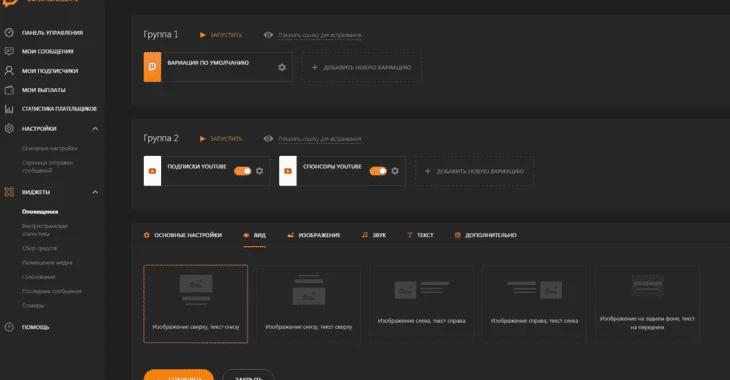Screen dimensions: 730x380
Task: Click YouTube icon on Подписки YouTube card
Action: pyautogui.click(x=152, y=171)
